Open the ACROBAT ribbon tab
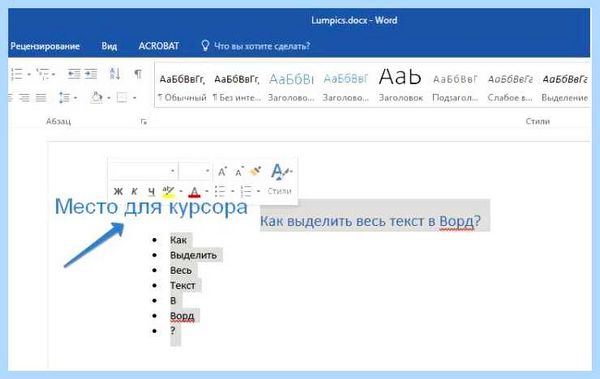Viewport: 600px width, 379px height. pos(159,46)
